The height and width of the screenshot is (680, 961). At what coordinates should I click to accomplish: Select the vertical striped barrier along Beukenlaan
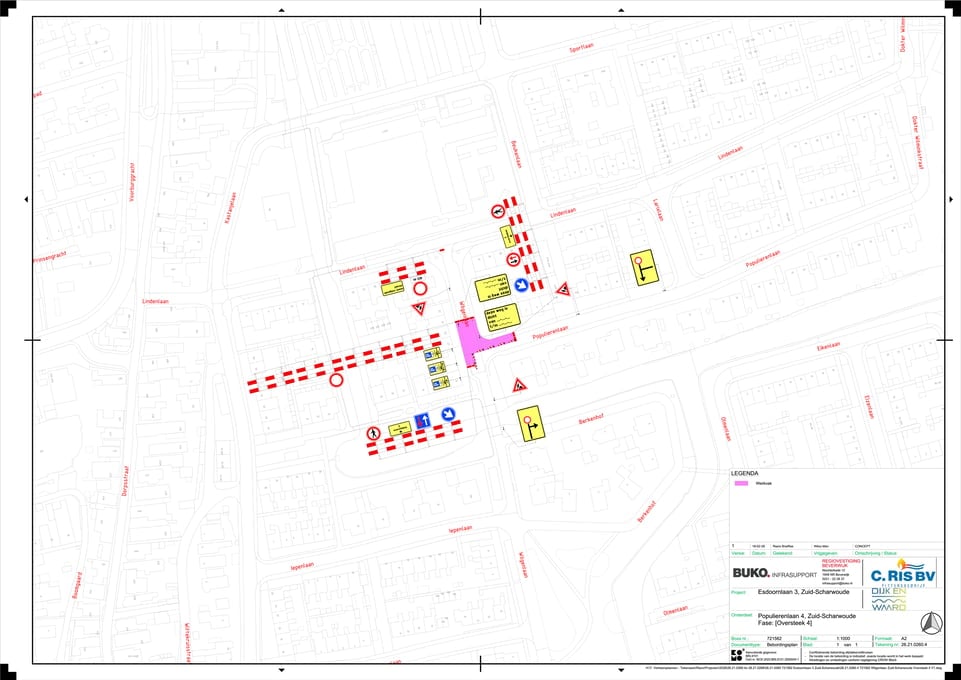523,244
